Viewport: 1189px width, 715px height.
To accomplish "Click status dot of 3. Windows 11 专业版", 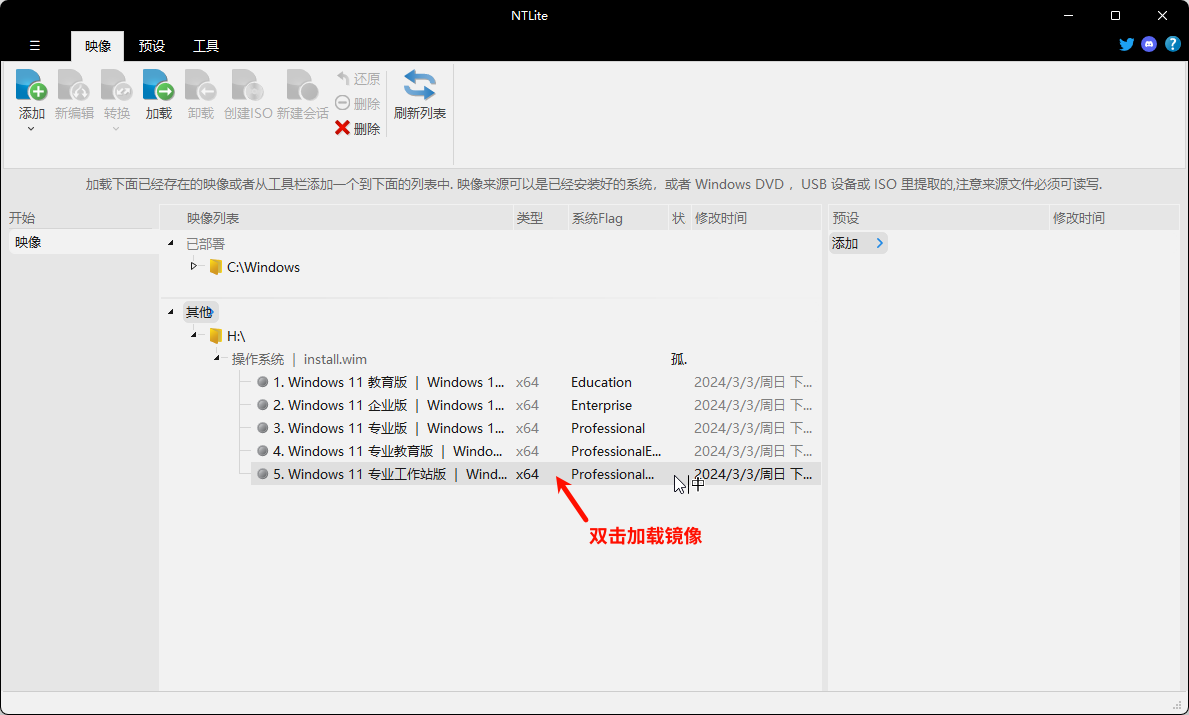I will [263, 428].
